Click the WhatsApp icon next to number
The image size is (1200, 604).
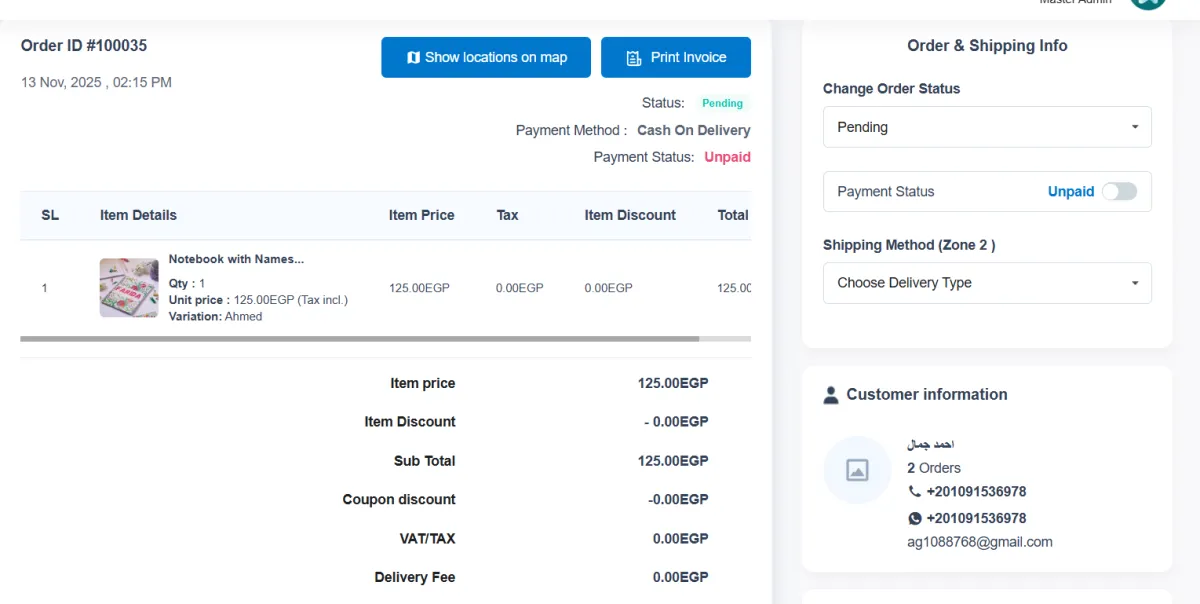tap(914, 518)
